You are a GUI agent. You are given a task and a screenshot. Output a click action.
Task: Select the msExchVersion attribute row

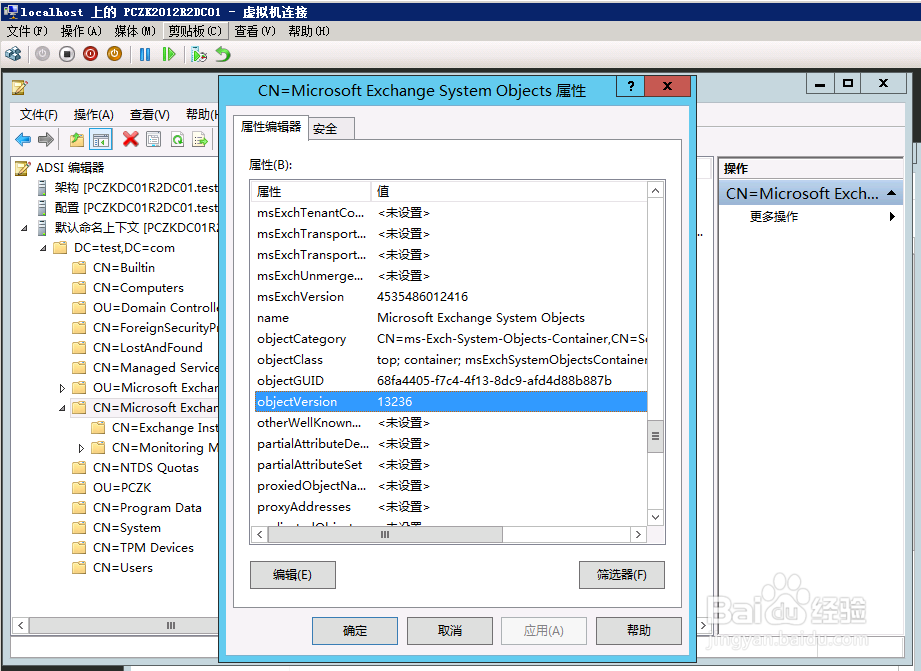[451, 297]
